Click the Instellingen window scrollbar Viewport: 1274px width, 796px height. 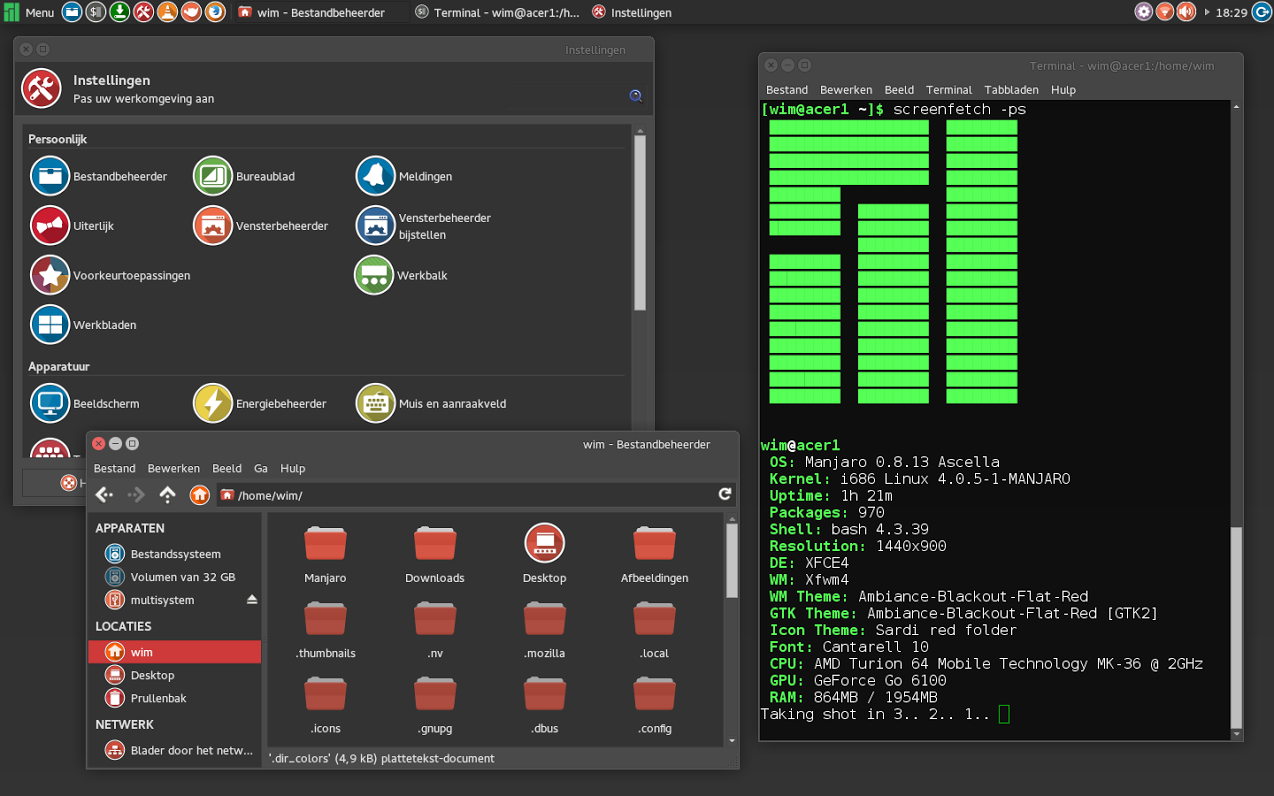point(640,220)
